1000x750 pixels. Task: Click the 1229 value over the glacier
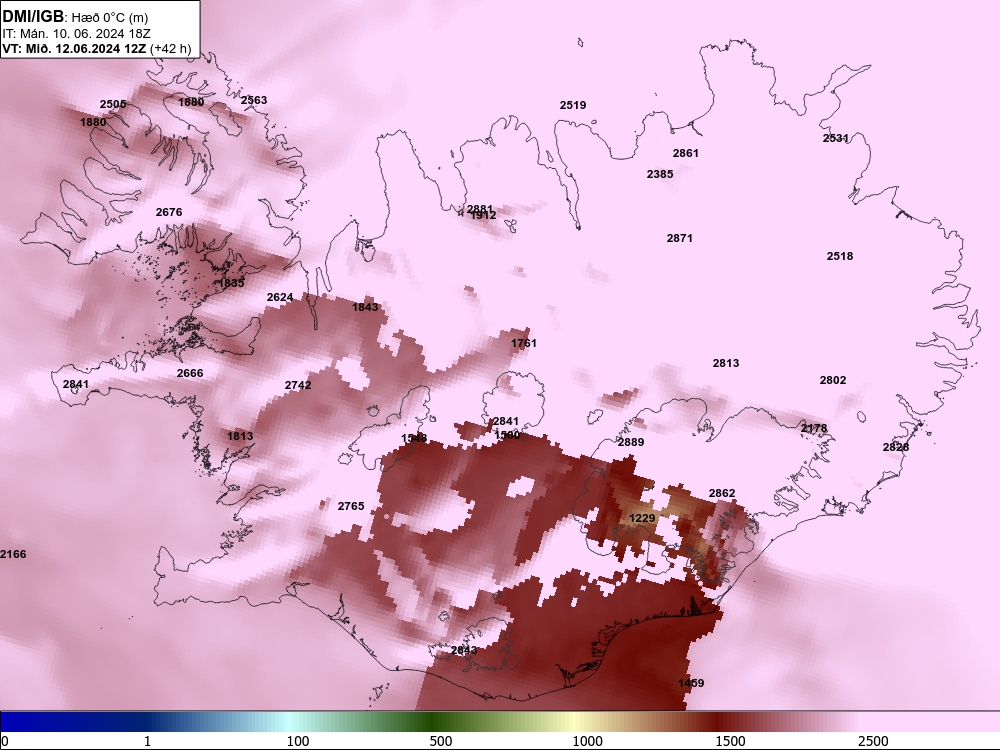coord(642,518)
